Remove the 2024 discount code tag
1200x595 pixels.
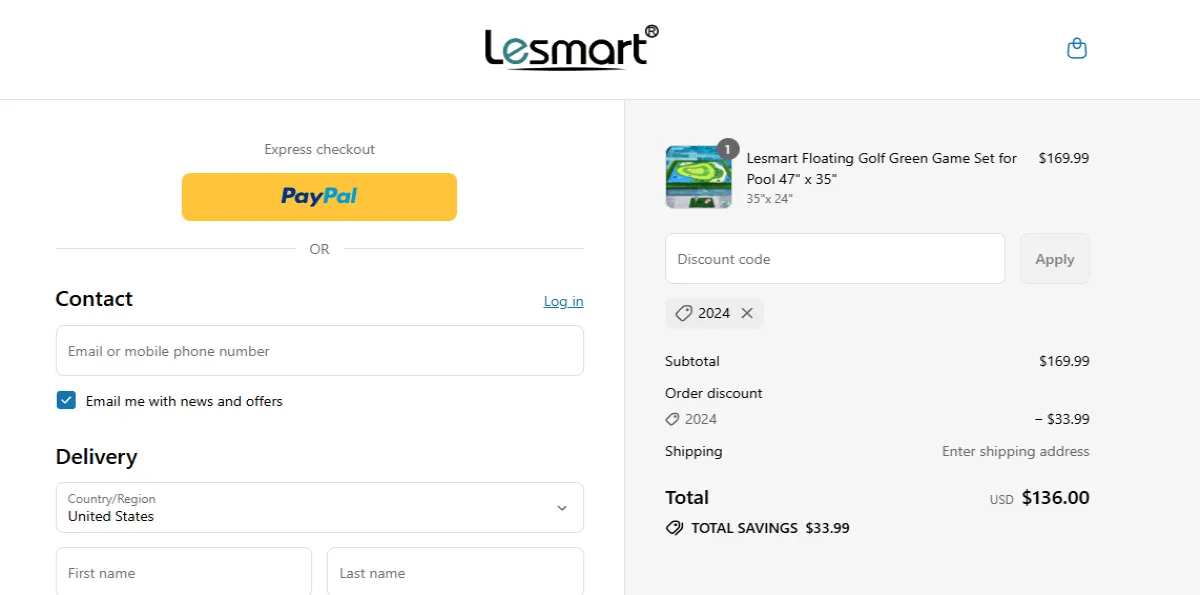point(747,313)
